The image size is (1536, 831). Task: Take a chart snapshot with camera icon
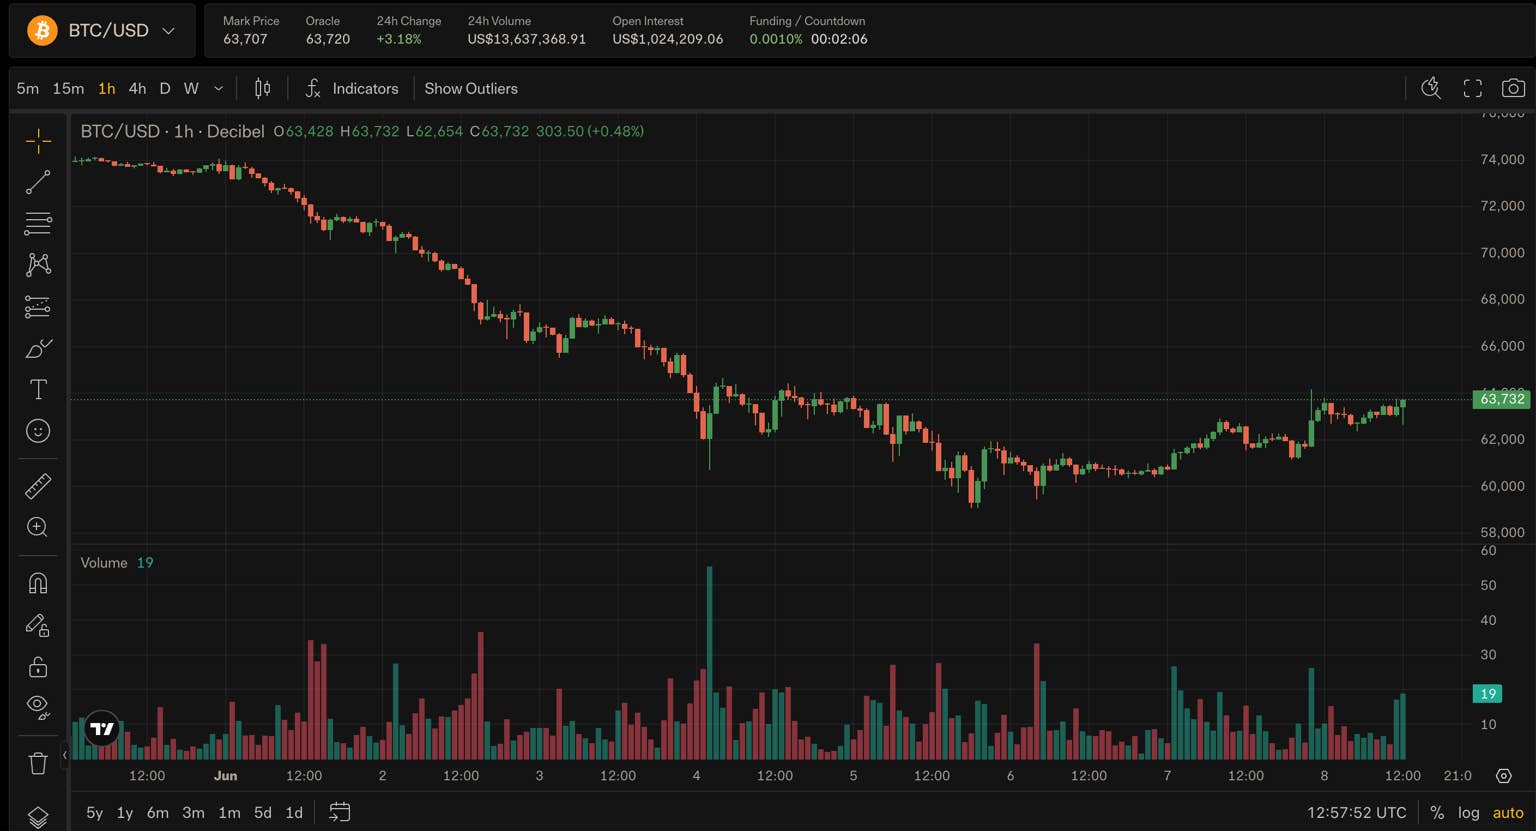(x=1513, y=88)
